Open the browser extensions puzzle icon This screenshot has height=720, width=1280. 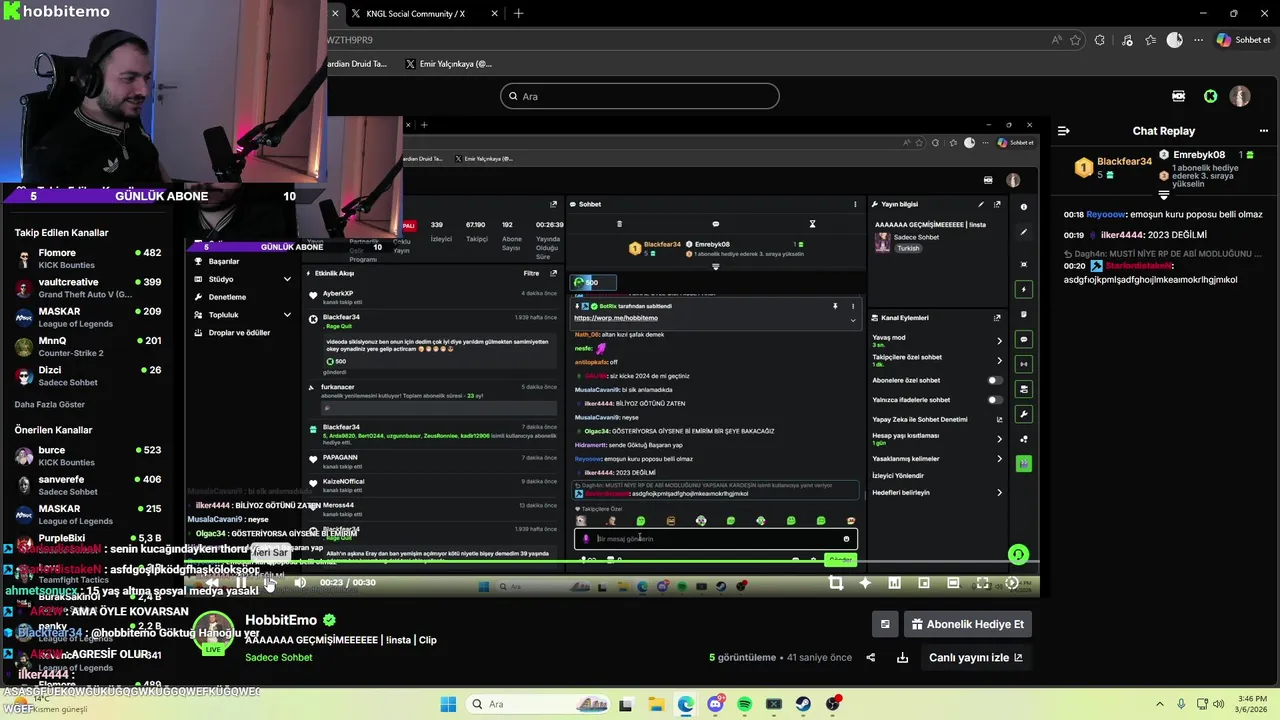tap(1100, 40)
